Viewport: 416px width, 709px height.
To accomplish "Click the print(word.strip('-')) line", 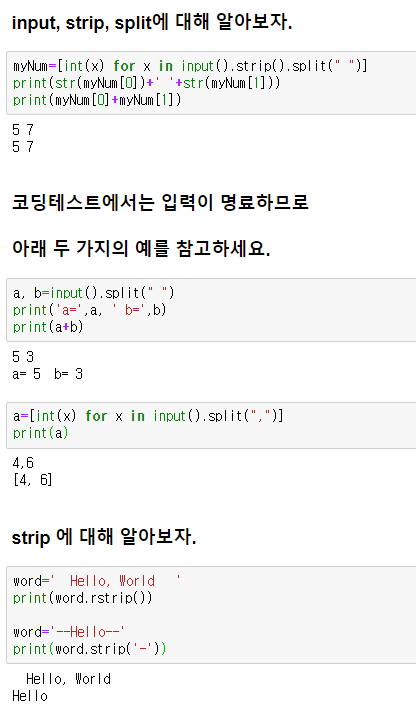I will [90, 649].
